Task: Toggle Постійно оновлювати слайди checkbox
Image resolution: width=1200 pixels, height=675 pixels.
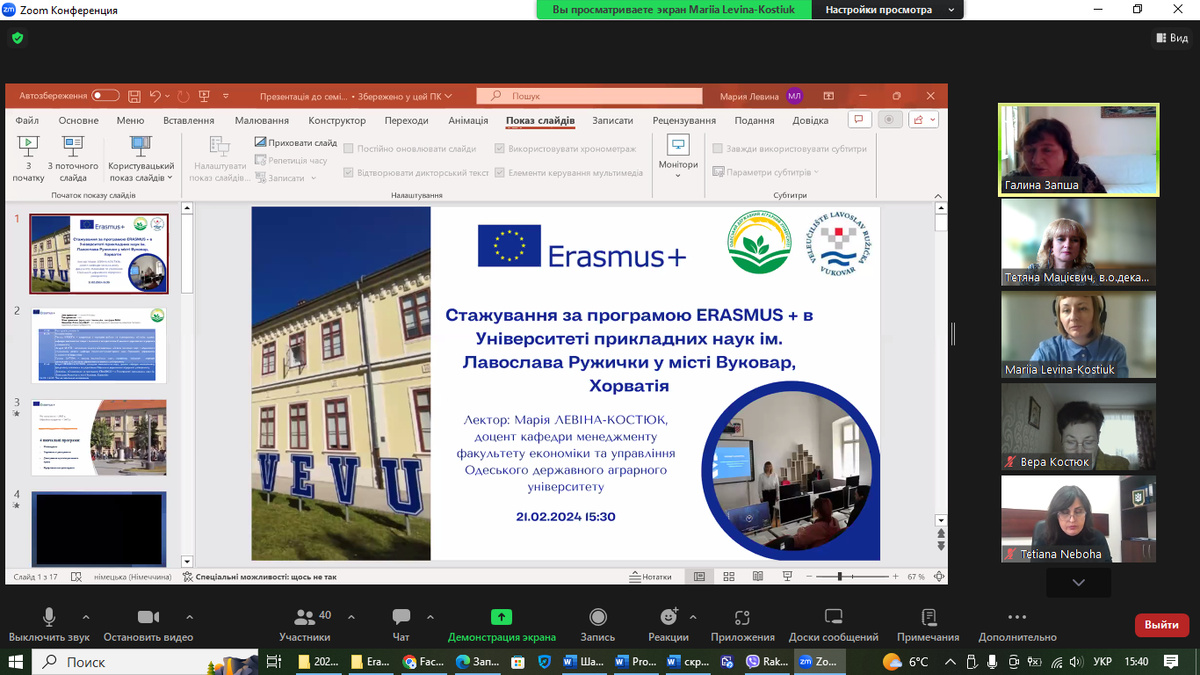Action: click(349, 148)
